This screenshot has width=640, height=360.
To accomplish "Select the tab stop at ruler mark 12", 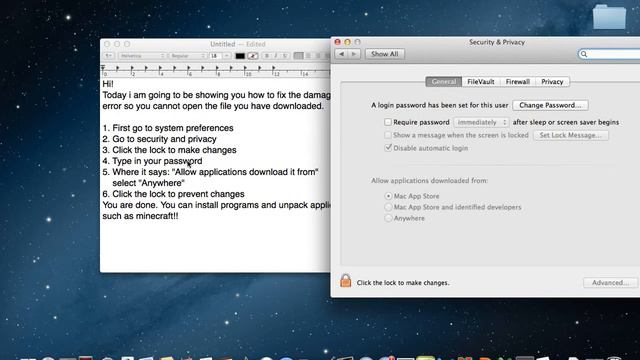I will point(273,68).
